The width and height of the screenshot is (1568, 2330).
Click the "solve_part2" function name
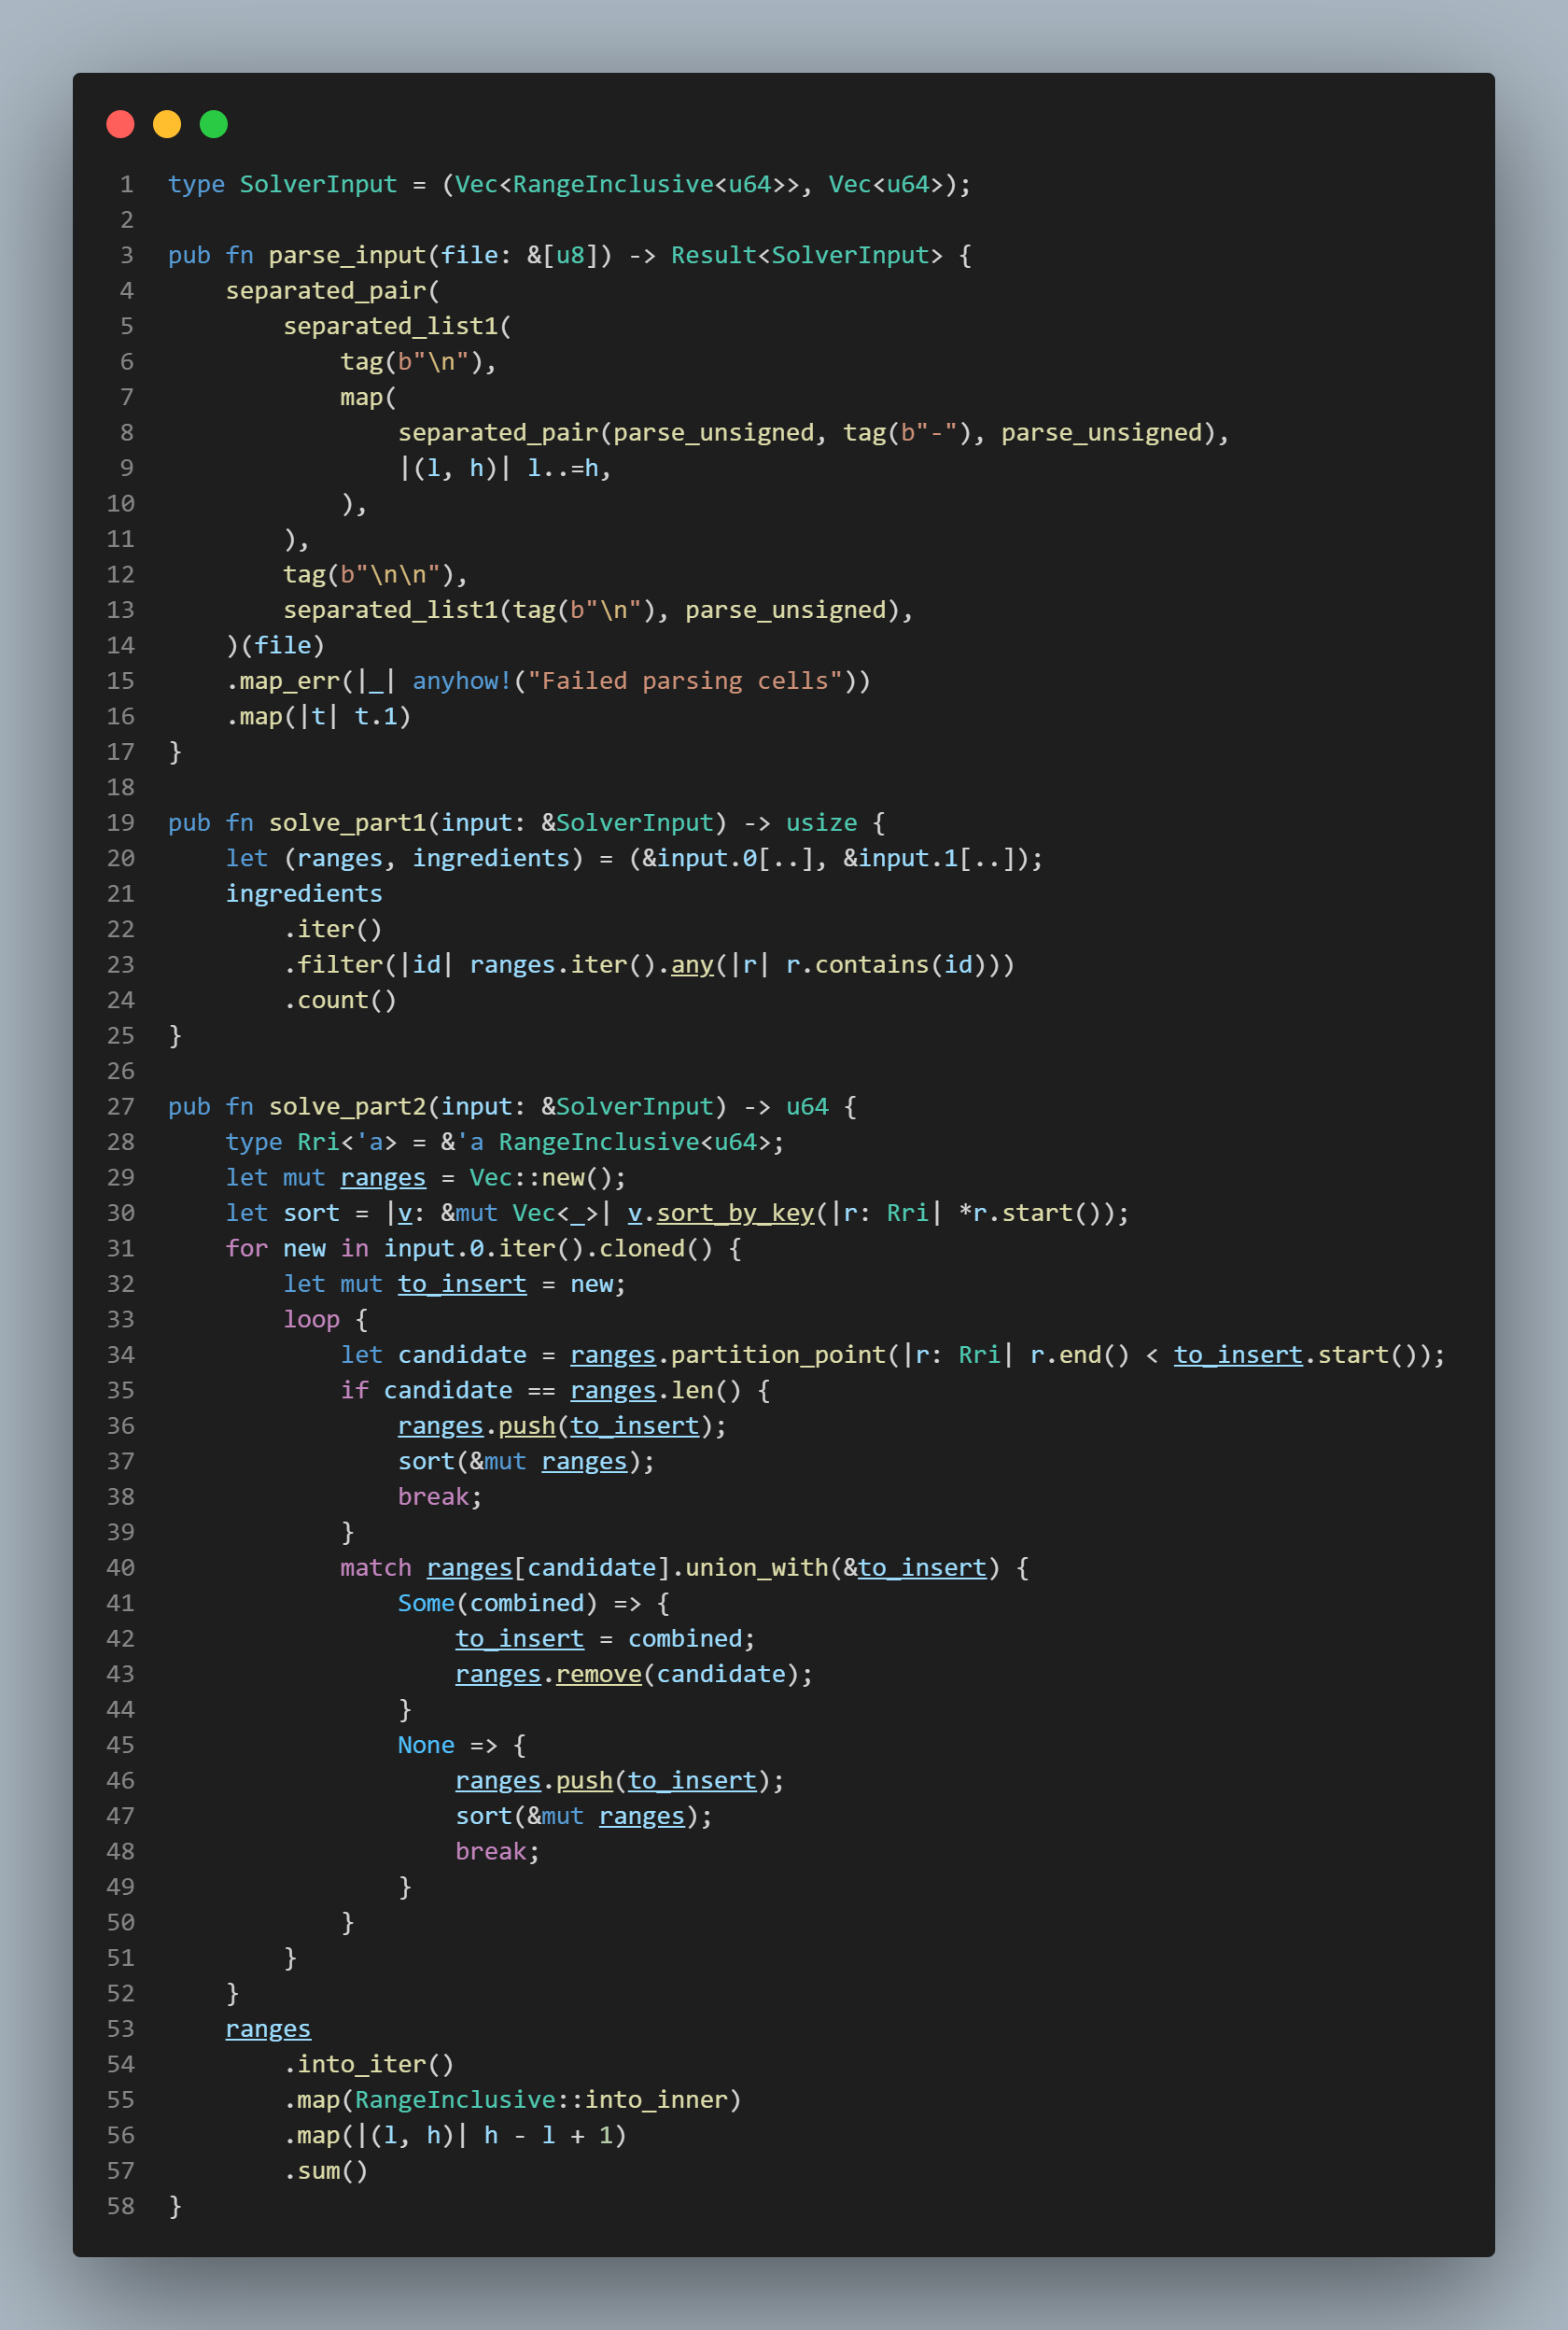coord(348,1106)
